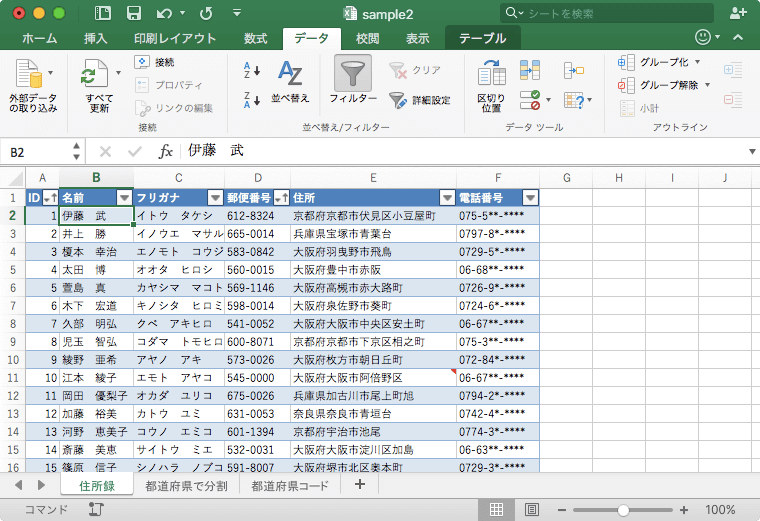Open the 名前 column filter dropdown
Screen dimensions: 760x521
(125, 198)
